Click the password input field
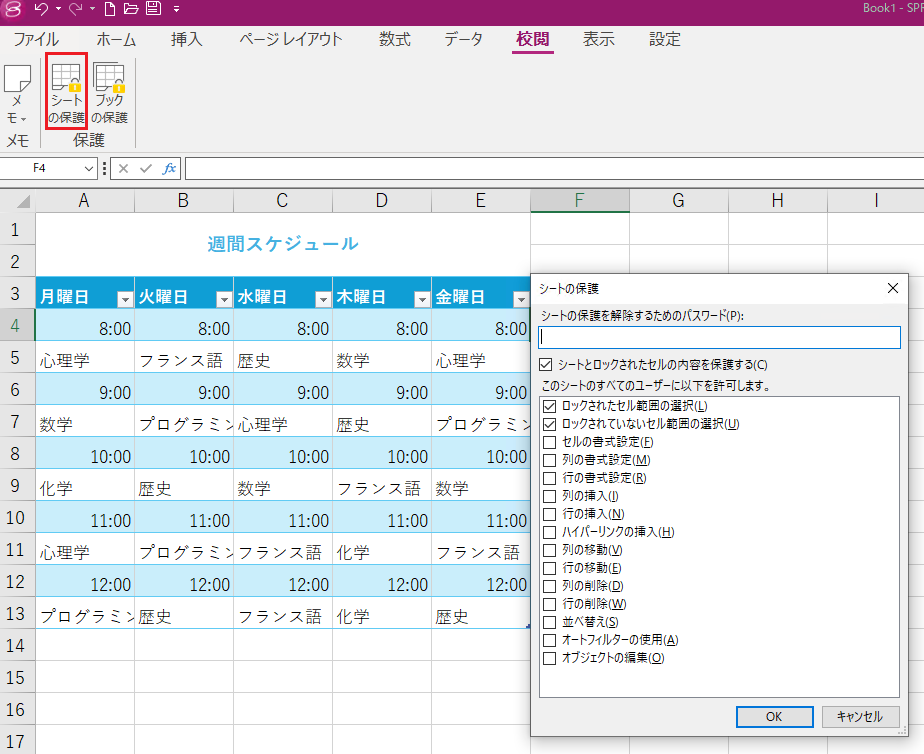Viewport: 924px width, 754px height. click(x=720, y=338)
